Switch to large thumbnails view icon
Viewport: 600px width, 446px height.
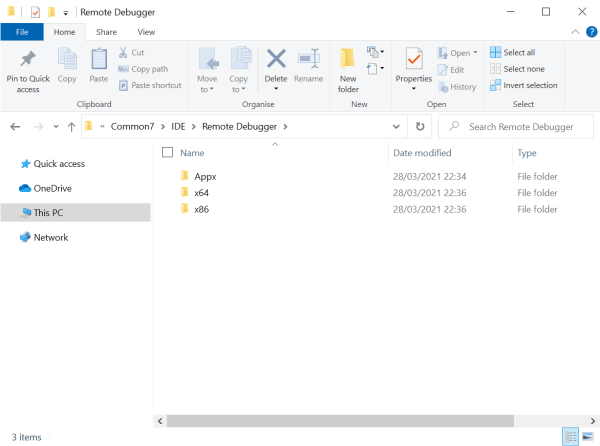[588, 437]
